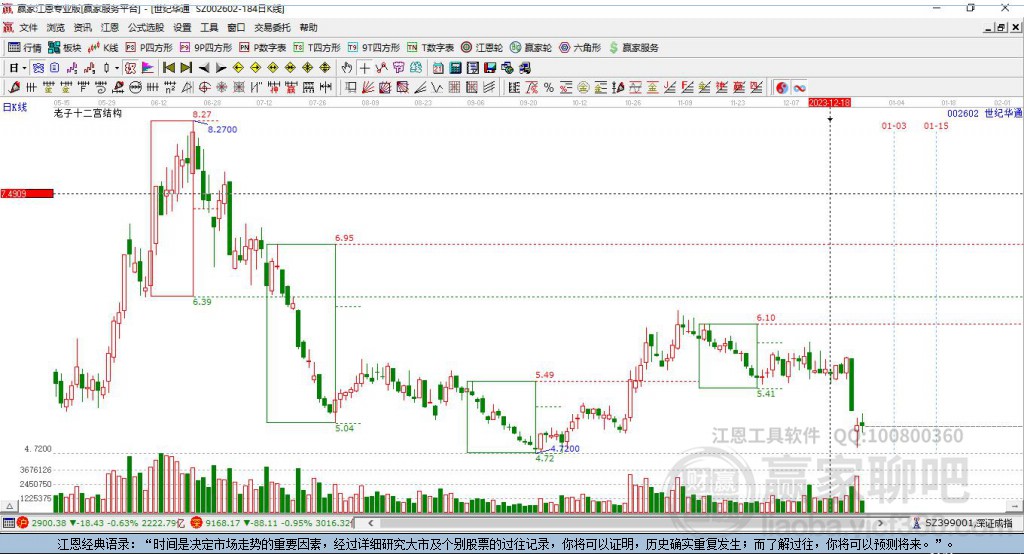Click the 老子十二宫结构 label
Image resolution: width=1024 pixels, height=554 pixels.
[x=88, y=113]
